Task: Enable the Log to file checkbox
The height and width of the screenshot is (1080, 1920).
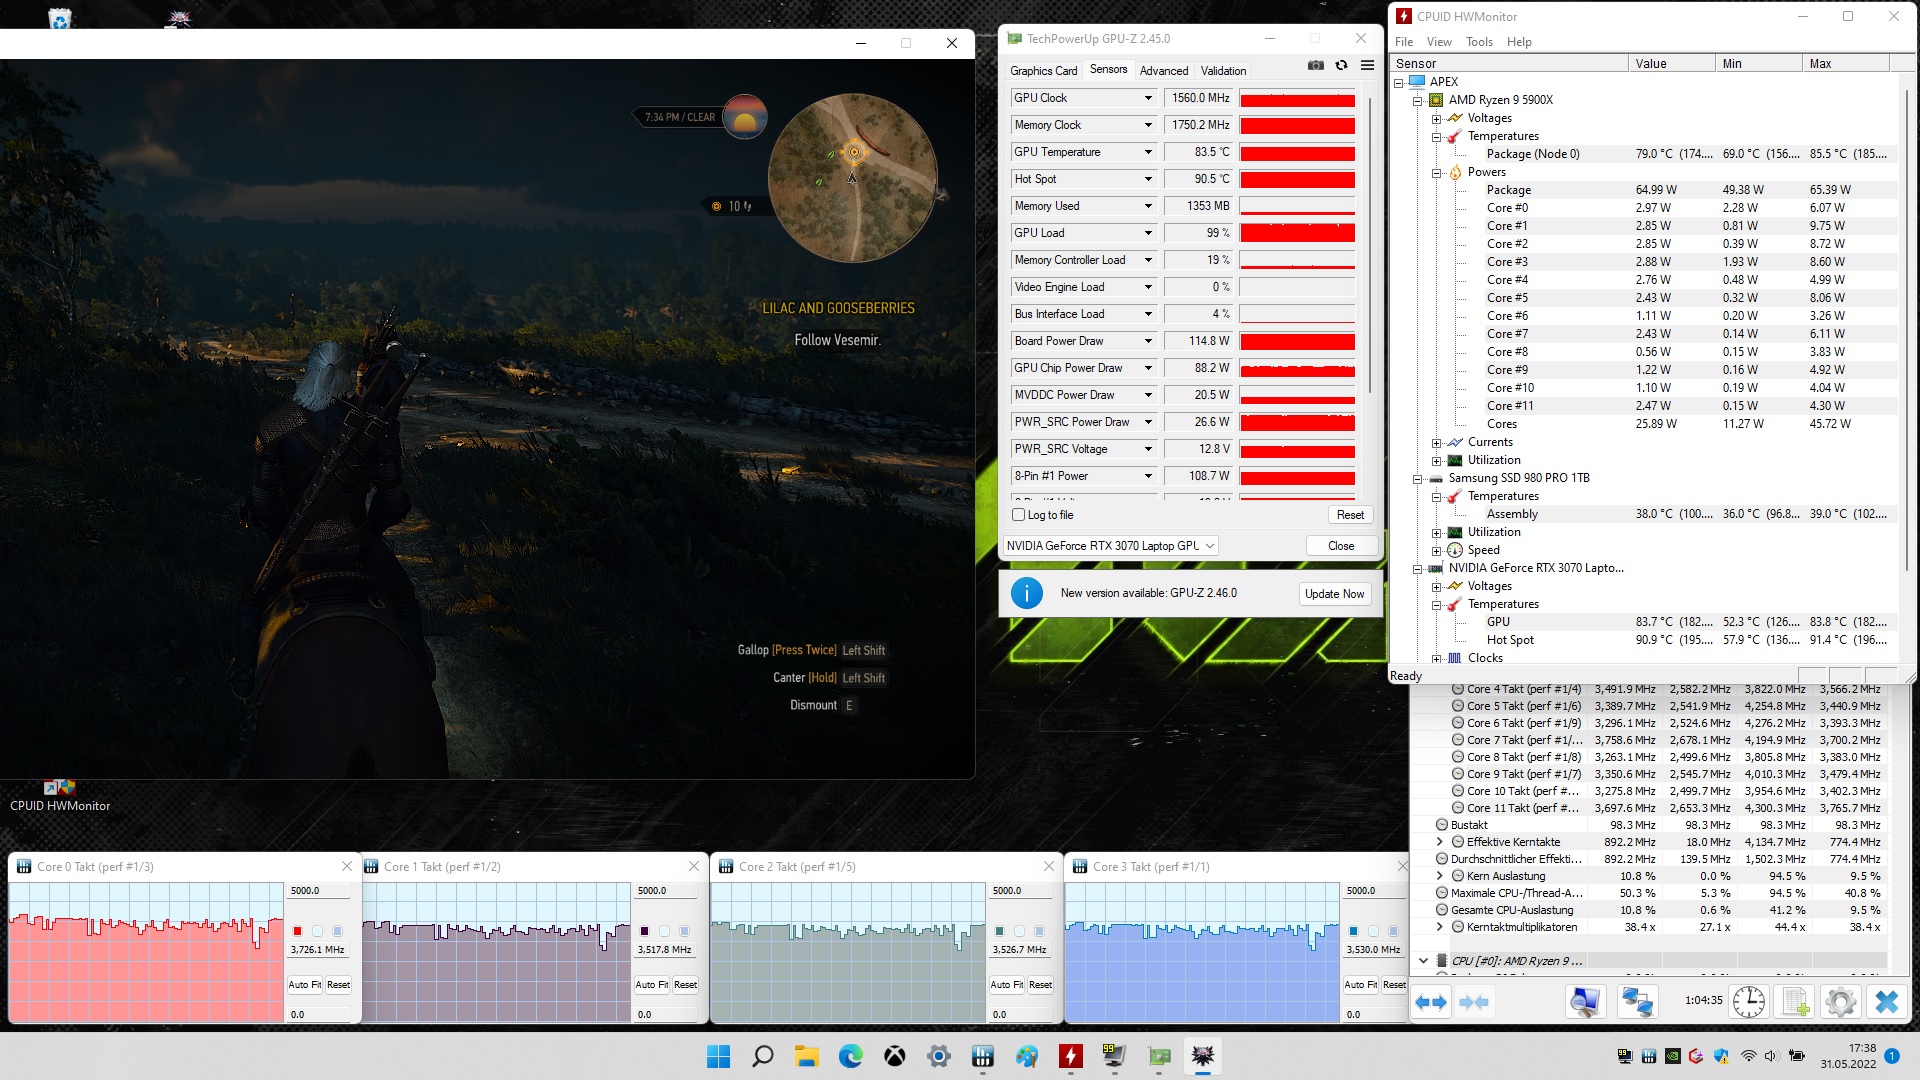Action: tap(1018, 515)
